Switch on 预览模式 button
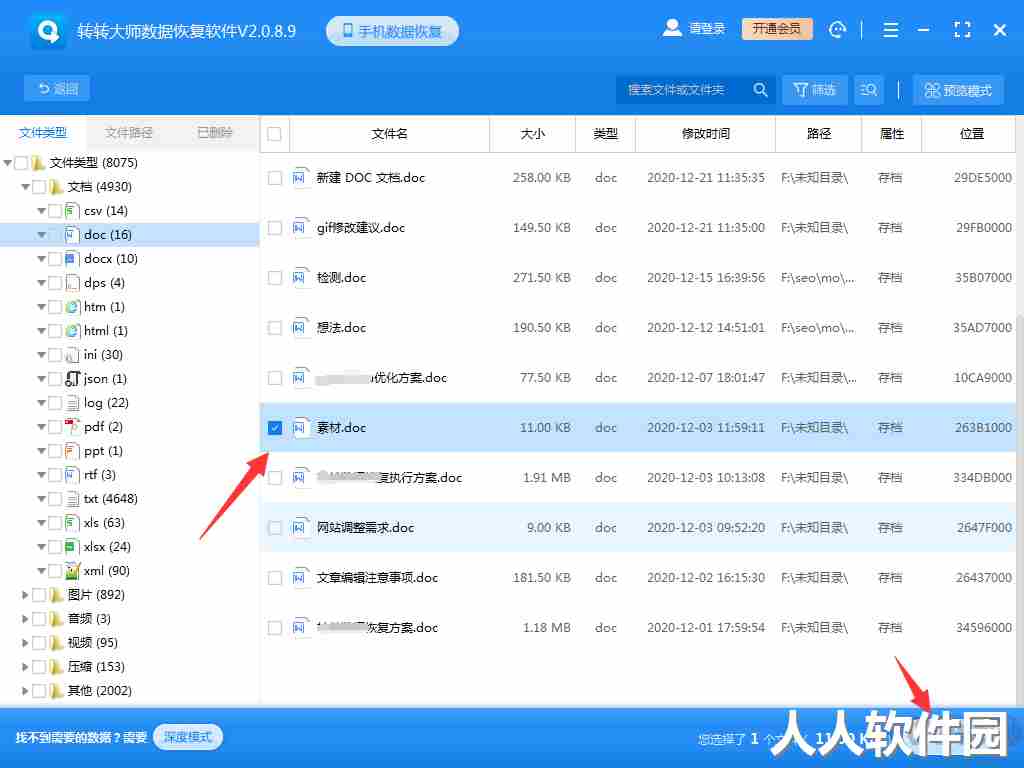 [958, 90]
